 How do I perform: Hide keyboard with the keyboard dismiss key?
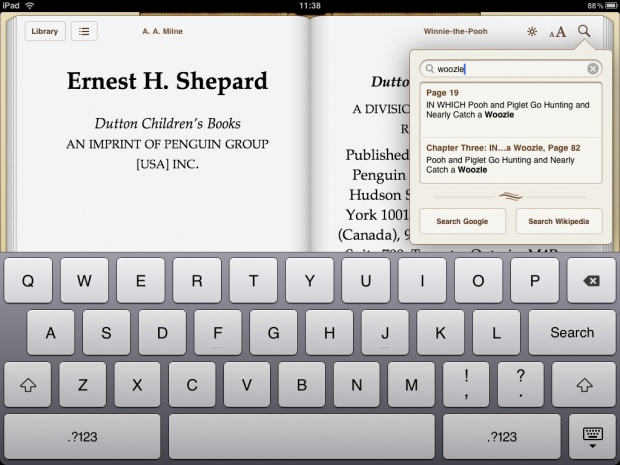592,437
